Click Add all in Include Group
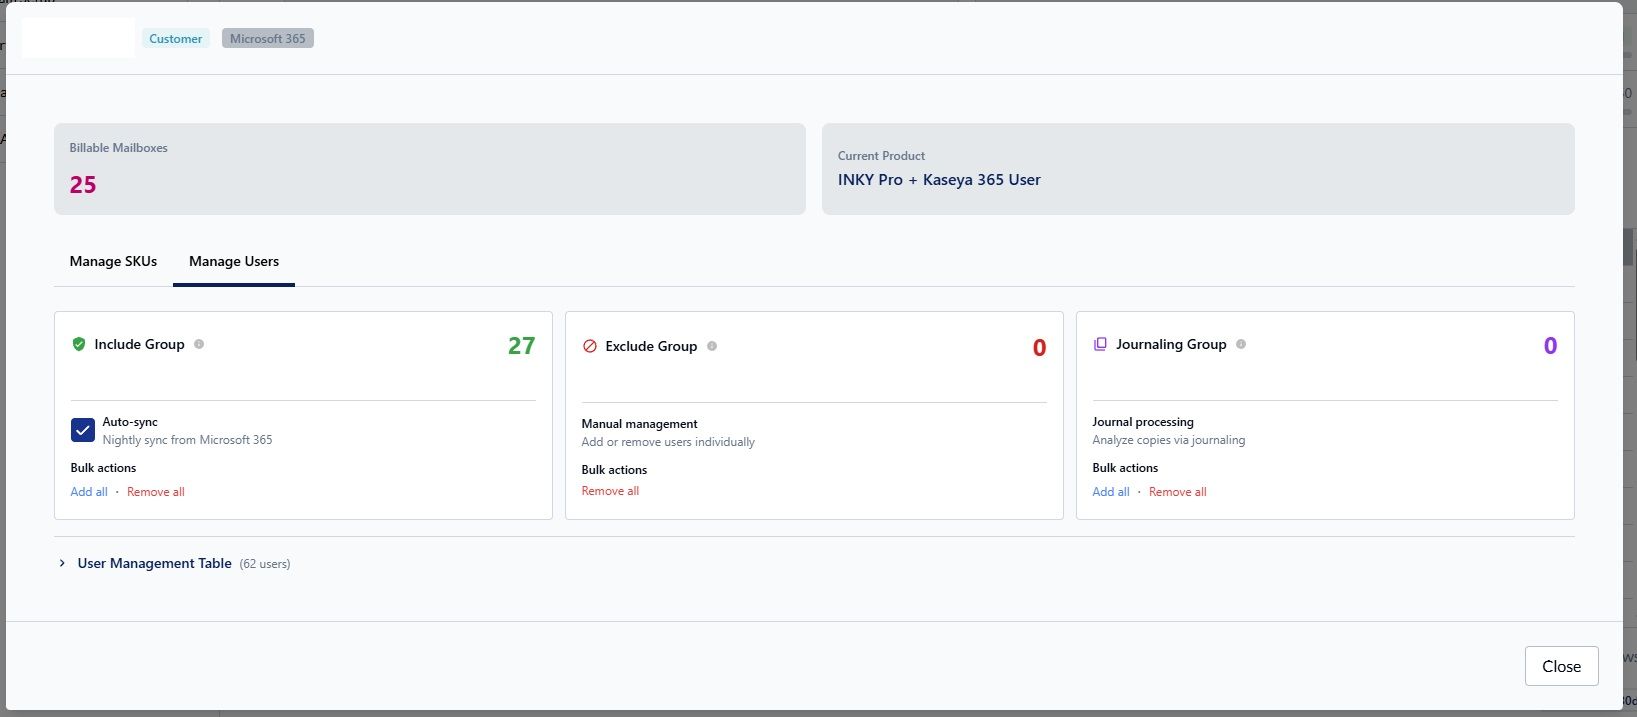The height and width of the screenshot is (717, 1637). pos(89,492)
